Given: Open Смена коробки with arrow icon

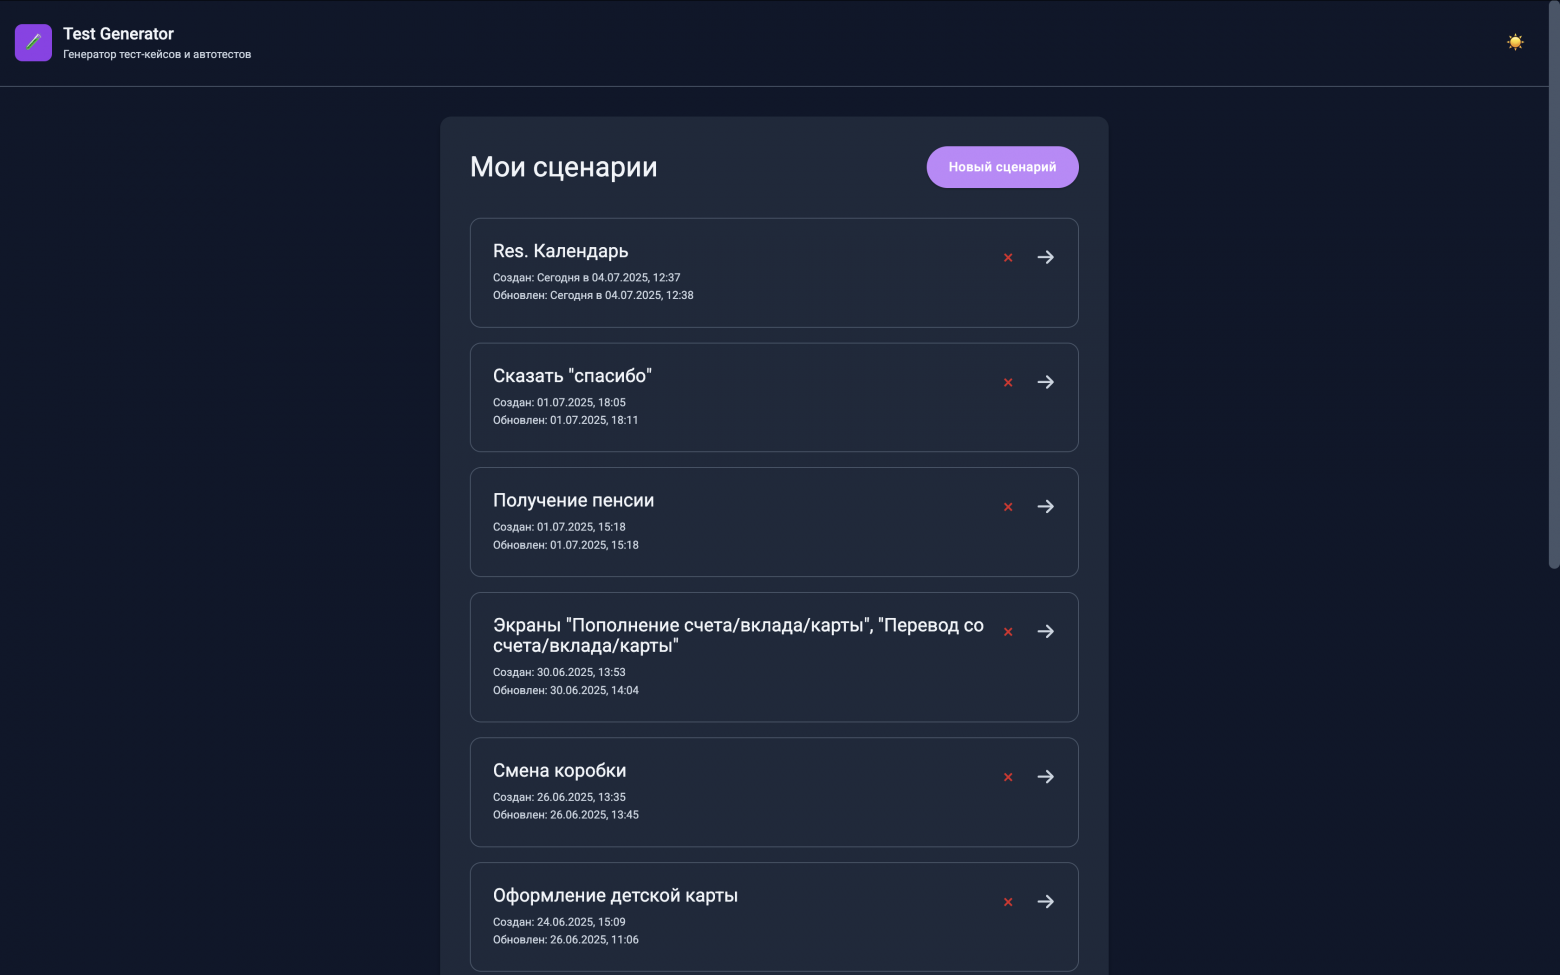Looking at the screenshot, I should click(x=1046, y=777).
